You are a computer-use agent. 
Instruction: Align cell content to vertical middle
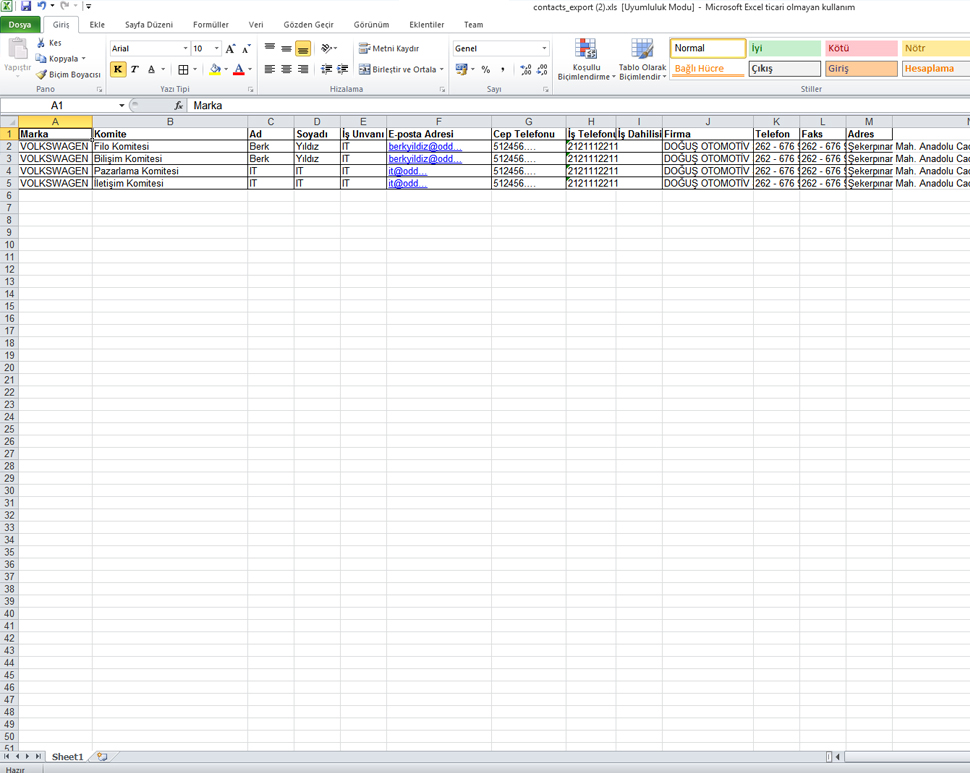[x=286, y=48]
